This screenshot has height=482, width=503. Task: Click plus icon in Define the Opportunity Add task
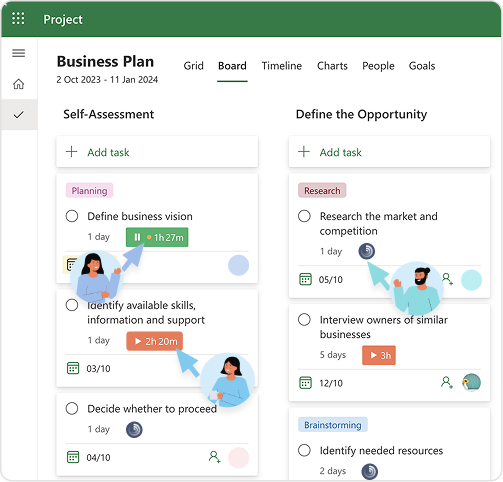click(x=304, y=152)
